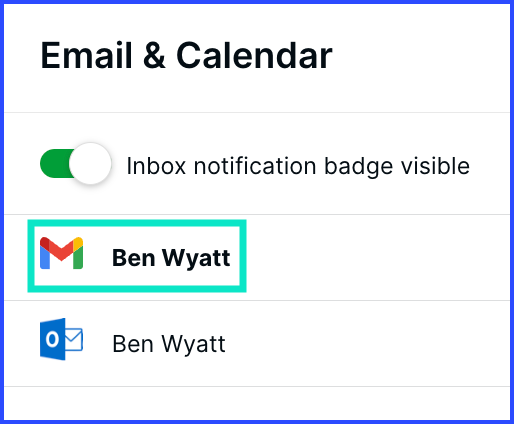Click the word "Email" in the title

click(86, 56)
